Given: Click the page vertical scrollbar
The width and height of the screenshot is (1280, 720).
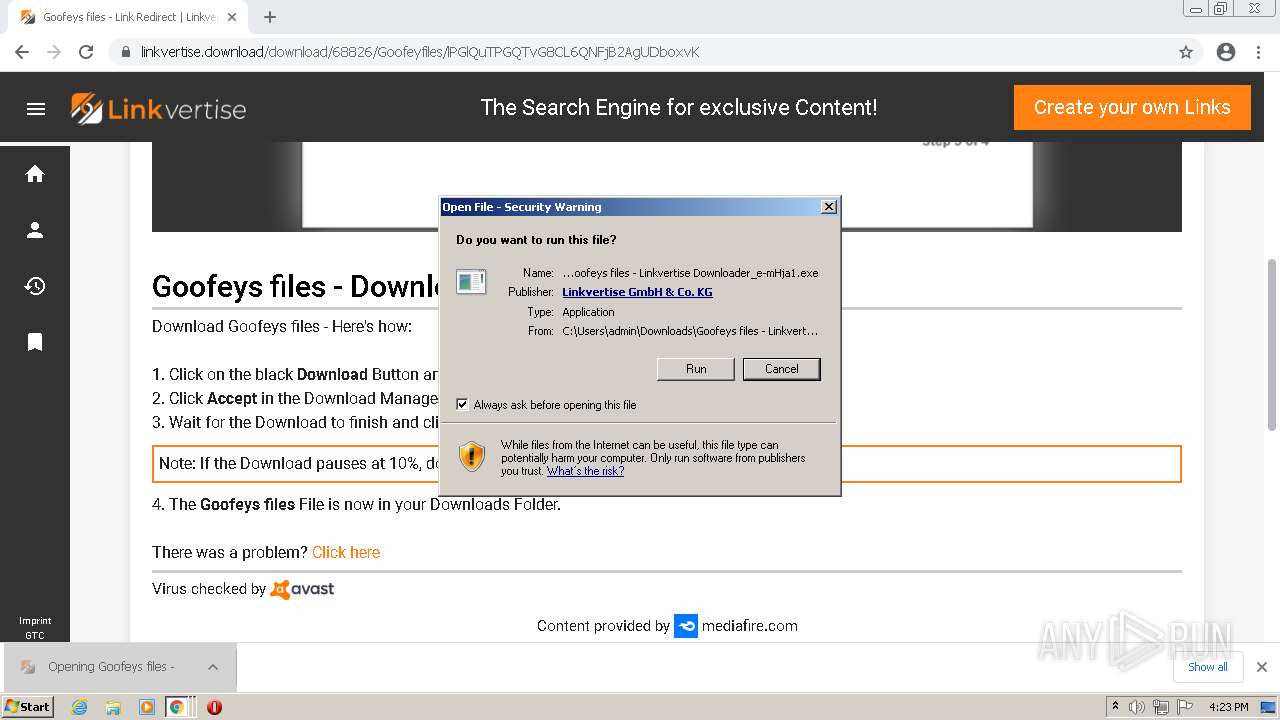Looking at the screenshot, I should [x=1272, y=345].
